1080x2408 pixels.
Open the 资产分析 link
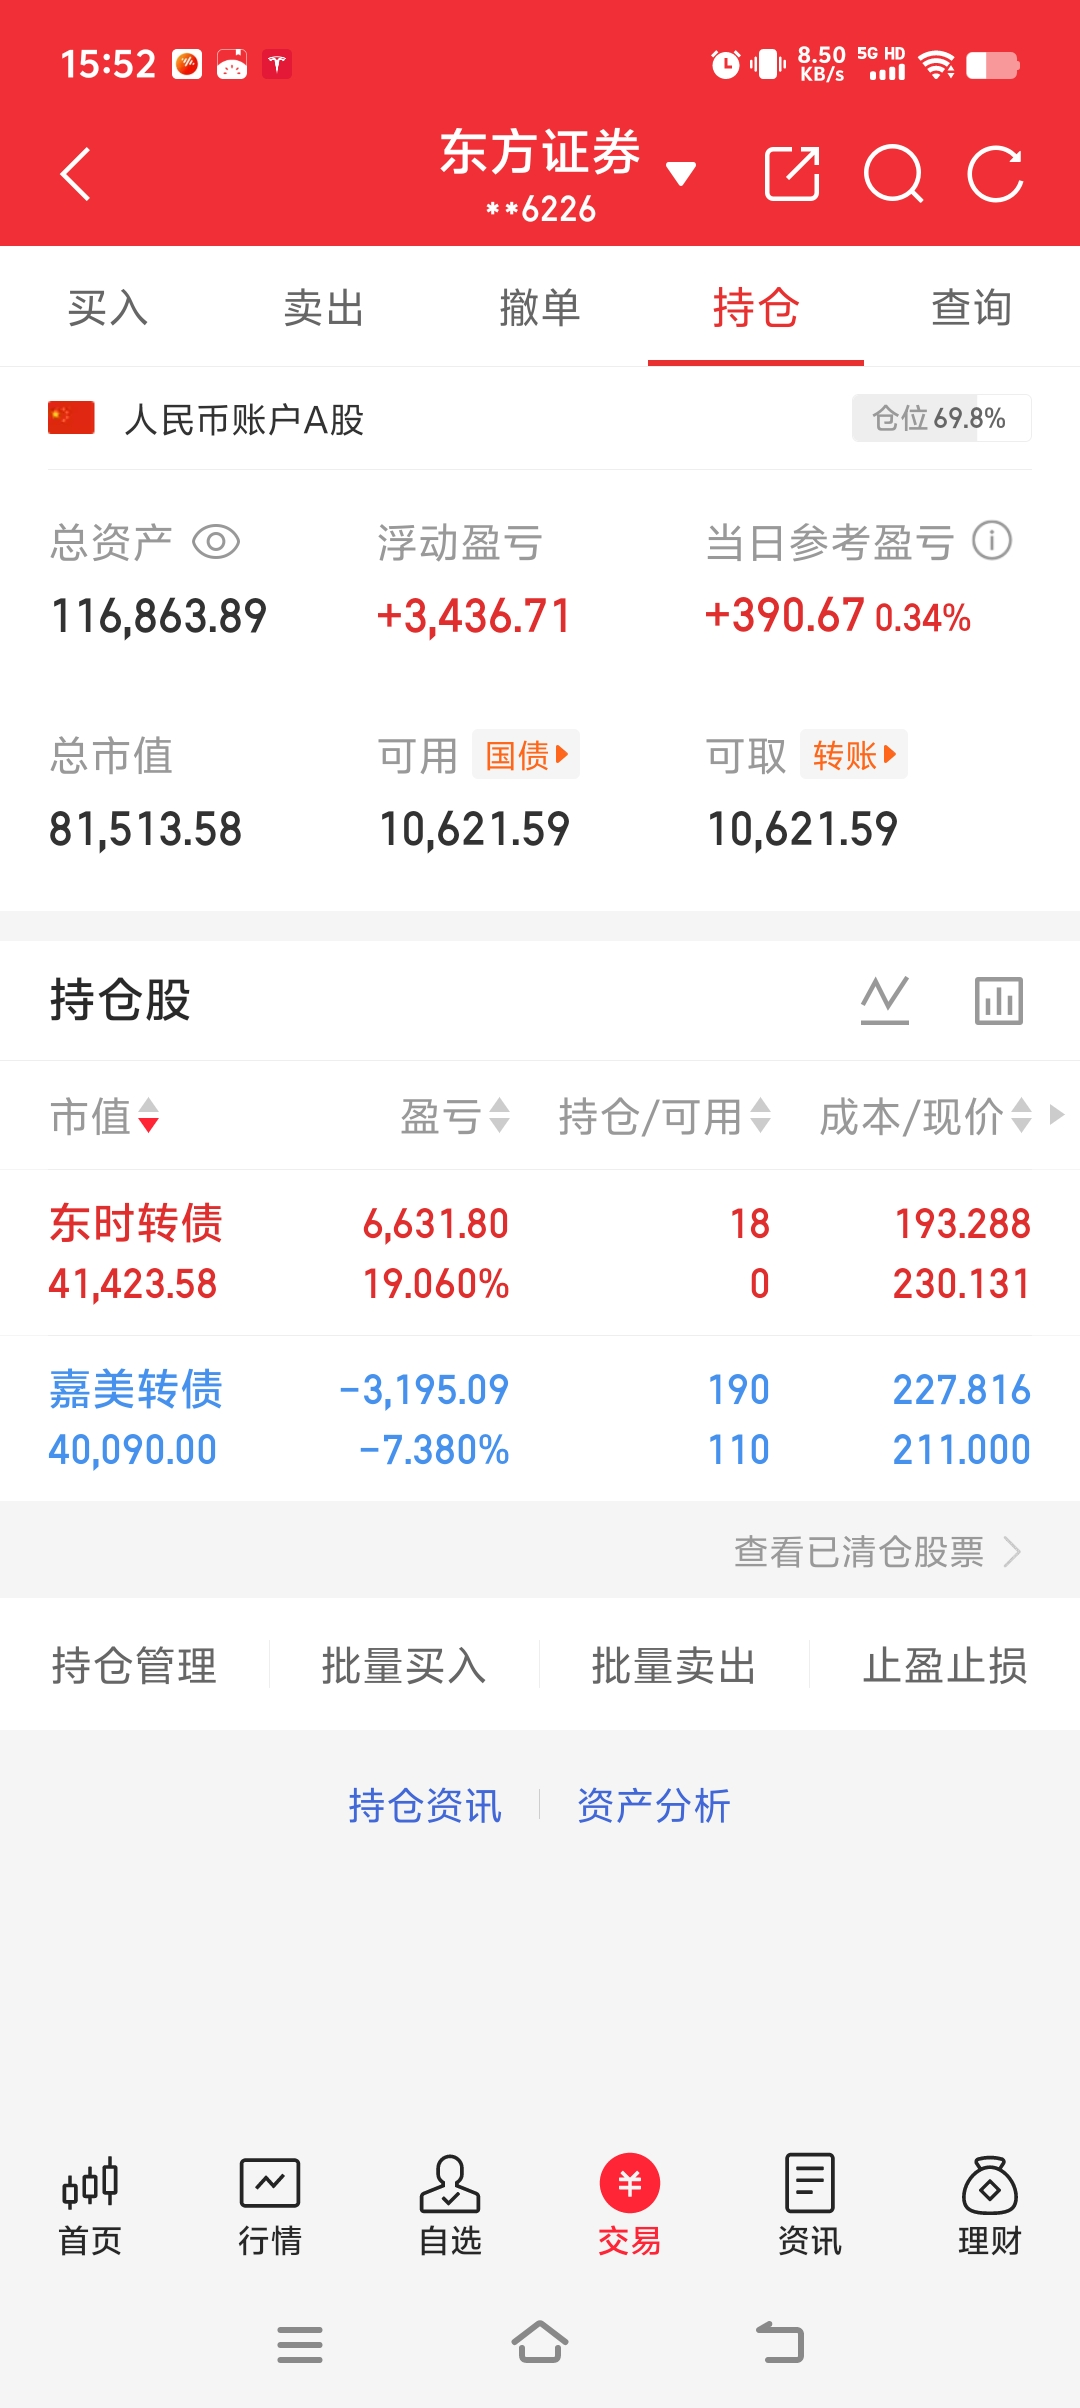pyautogui.click(x=654, y=1806)
